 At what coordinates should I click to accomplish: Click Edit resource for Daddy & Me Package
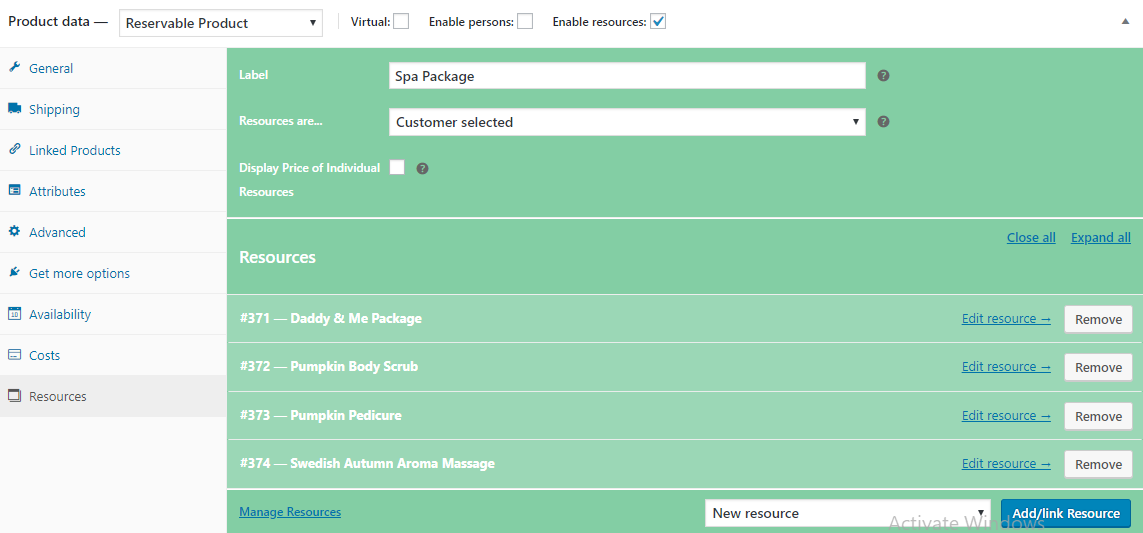(1005, 319)
